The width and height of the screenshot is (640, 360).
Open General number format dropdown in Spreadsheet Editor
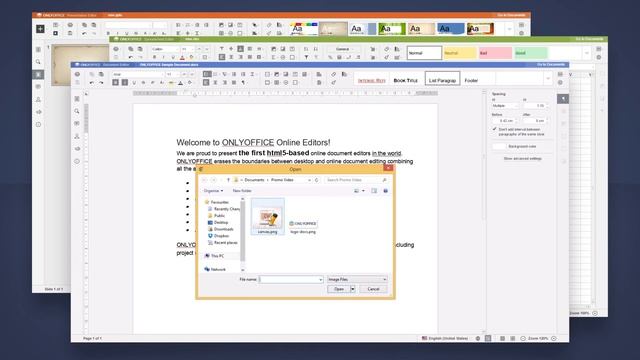click(x=344, y=49)
